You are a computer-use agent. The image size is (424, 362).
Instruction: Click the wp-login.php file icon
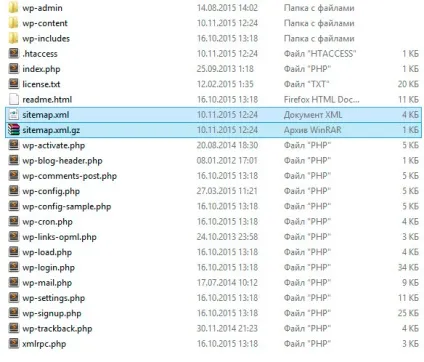tap(13, 267)
